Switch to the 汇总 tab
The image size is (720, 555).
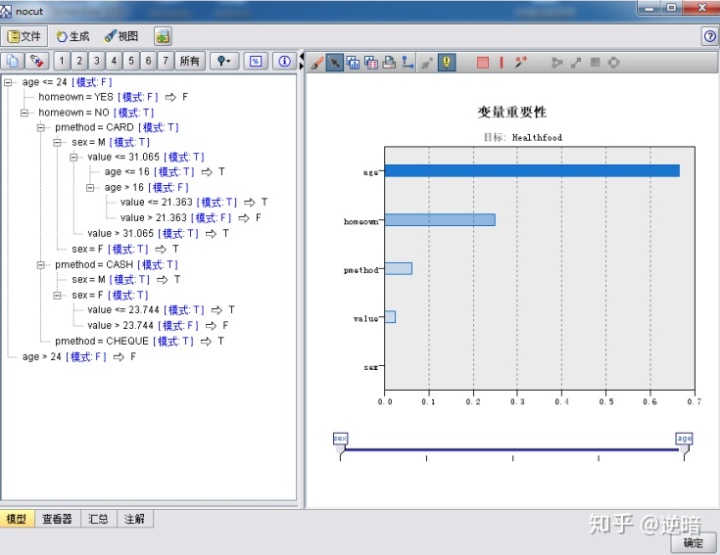tap(98, 519)
